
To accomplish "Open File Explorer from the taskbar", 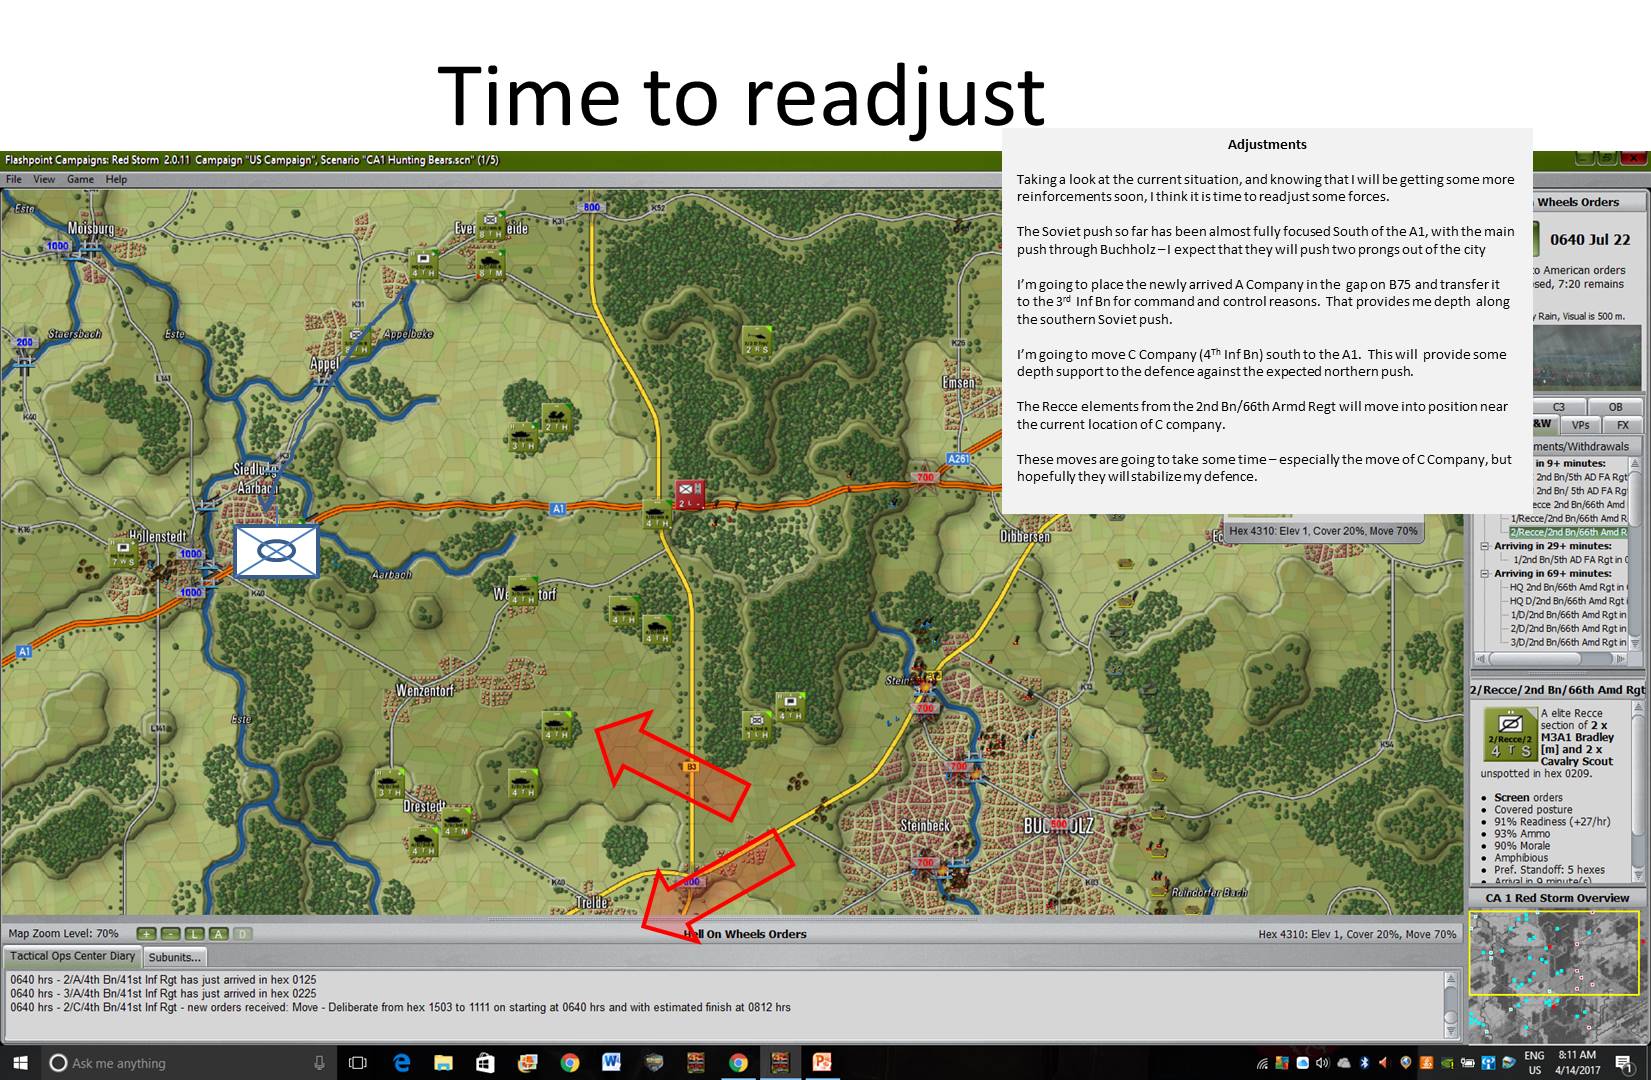I will [443, 1063].
